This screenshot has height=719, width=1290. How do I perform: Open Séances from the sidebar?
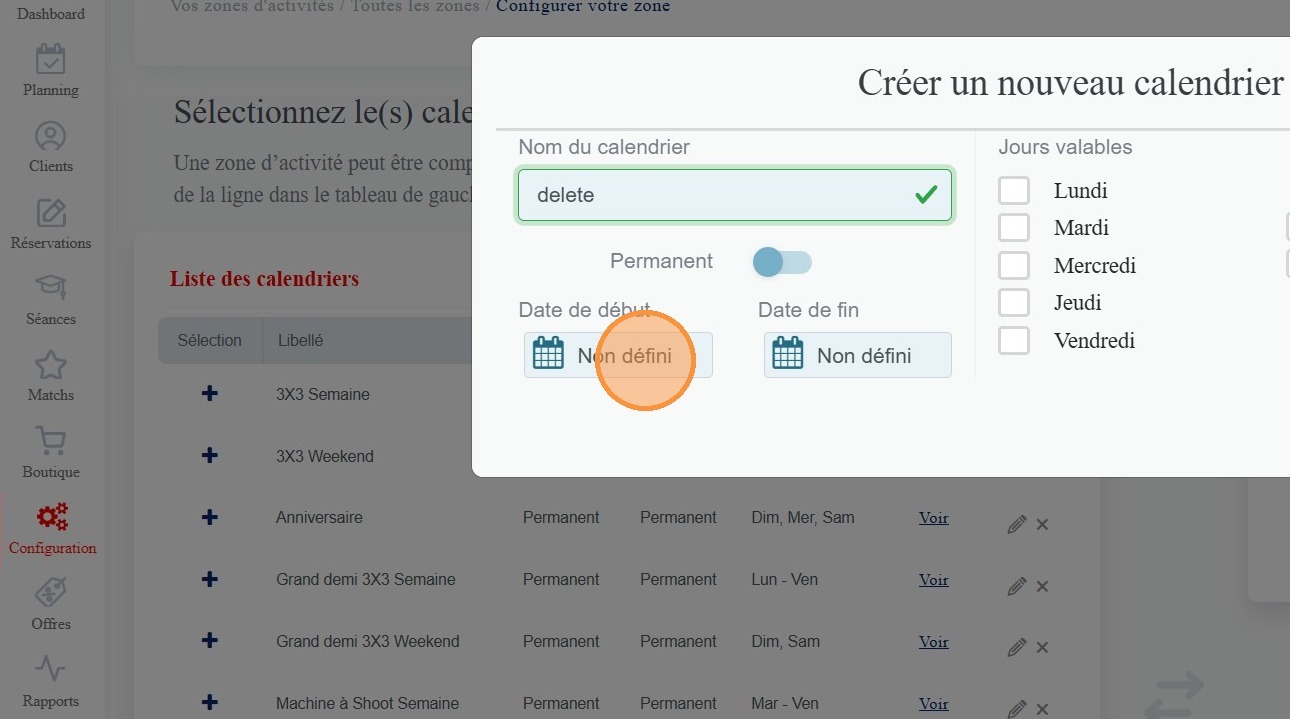[51, 289]
